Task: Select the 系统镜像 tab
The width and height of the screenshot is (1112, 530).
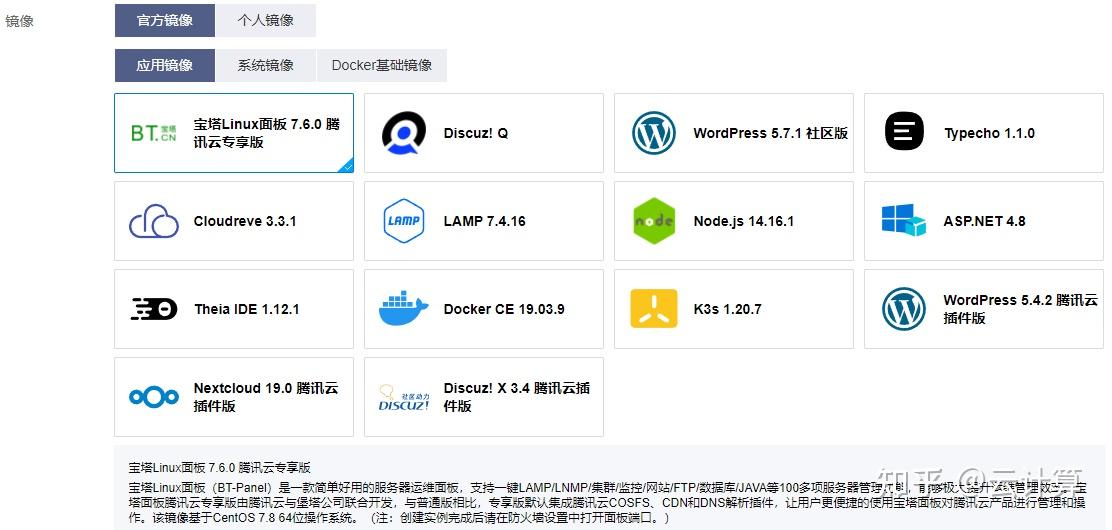Action: tap(265, 65)
